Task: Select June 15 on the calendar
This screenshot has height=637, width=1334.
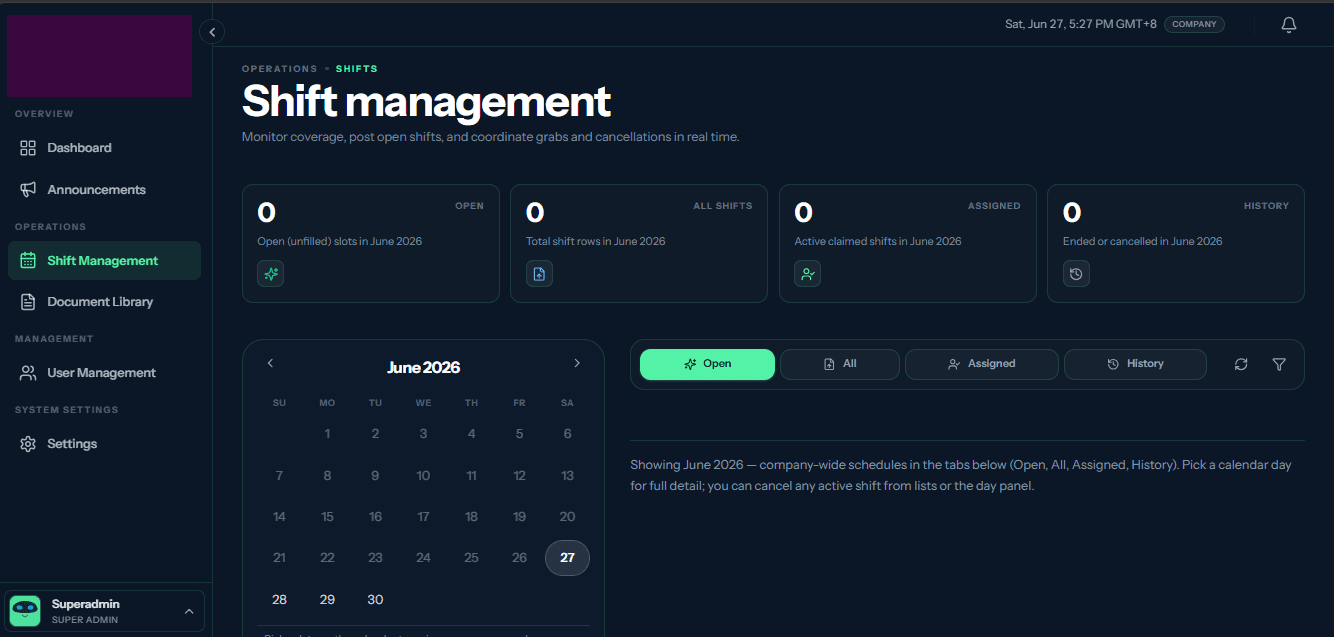Action: [x=327, y=517]
